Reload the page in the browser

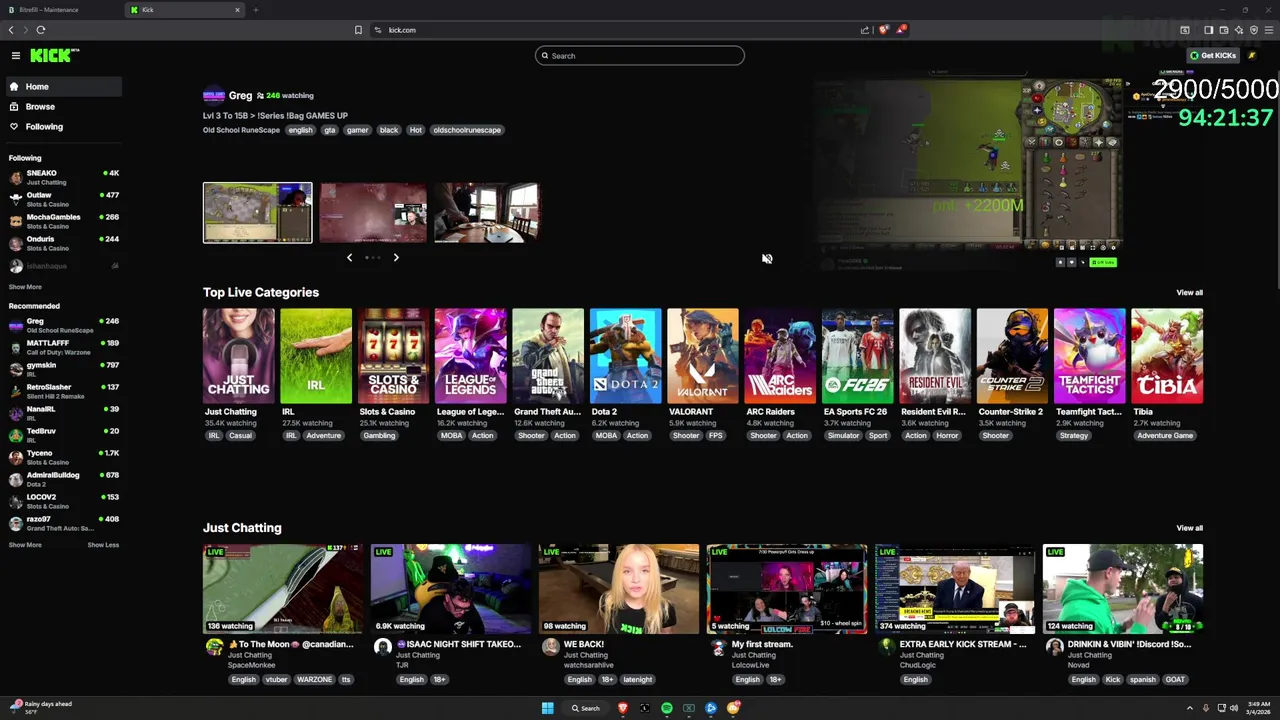tap(41, 30)
